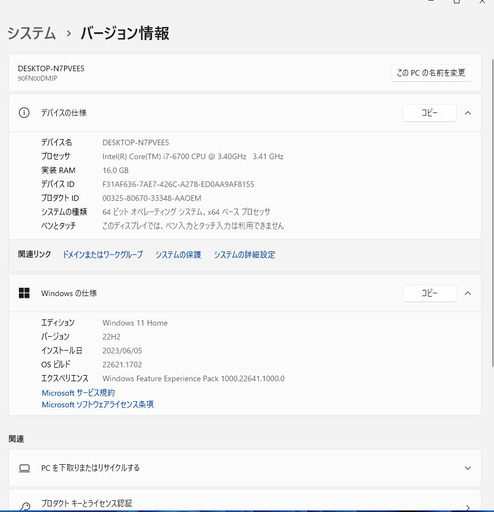This screenshot has width=494, height=512.
Task: Select the インストール日 value 2023/06/05
Action: point(122,351)
